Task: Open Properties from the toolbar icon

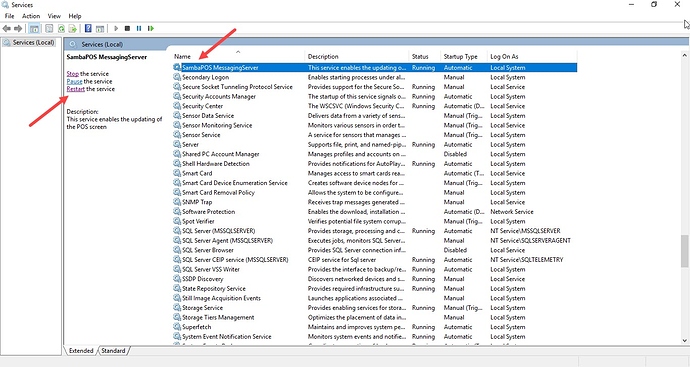Action: tap(49, 29)
